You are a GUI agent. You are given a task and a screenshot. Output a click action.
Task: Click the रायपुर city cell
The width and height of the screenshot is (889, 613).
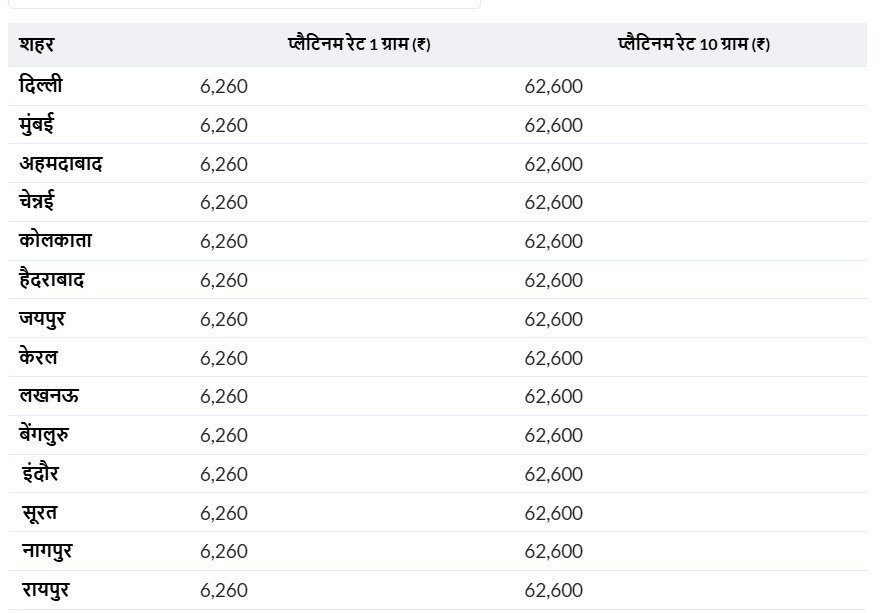click(x=46, y=590)
